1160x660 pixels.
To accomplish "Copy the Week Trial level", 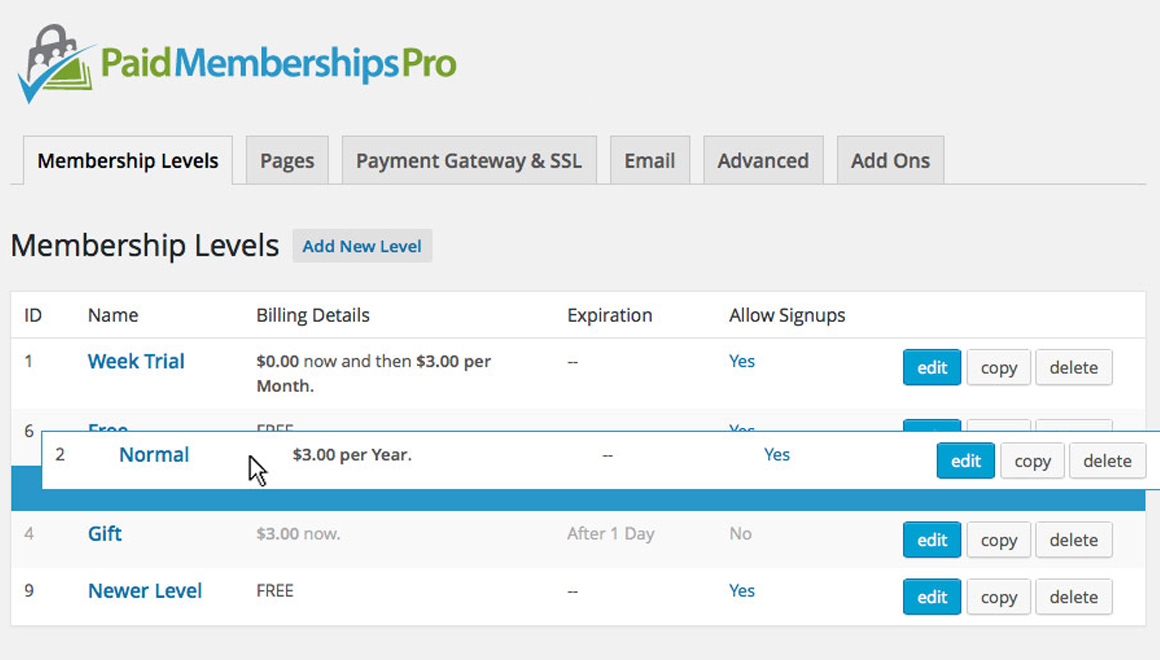I will (x=998, y=368).
